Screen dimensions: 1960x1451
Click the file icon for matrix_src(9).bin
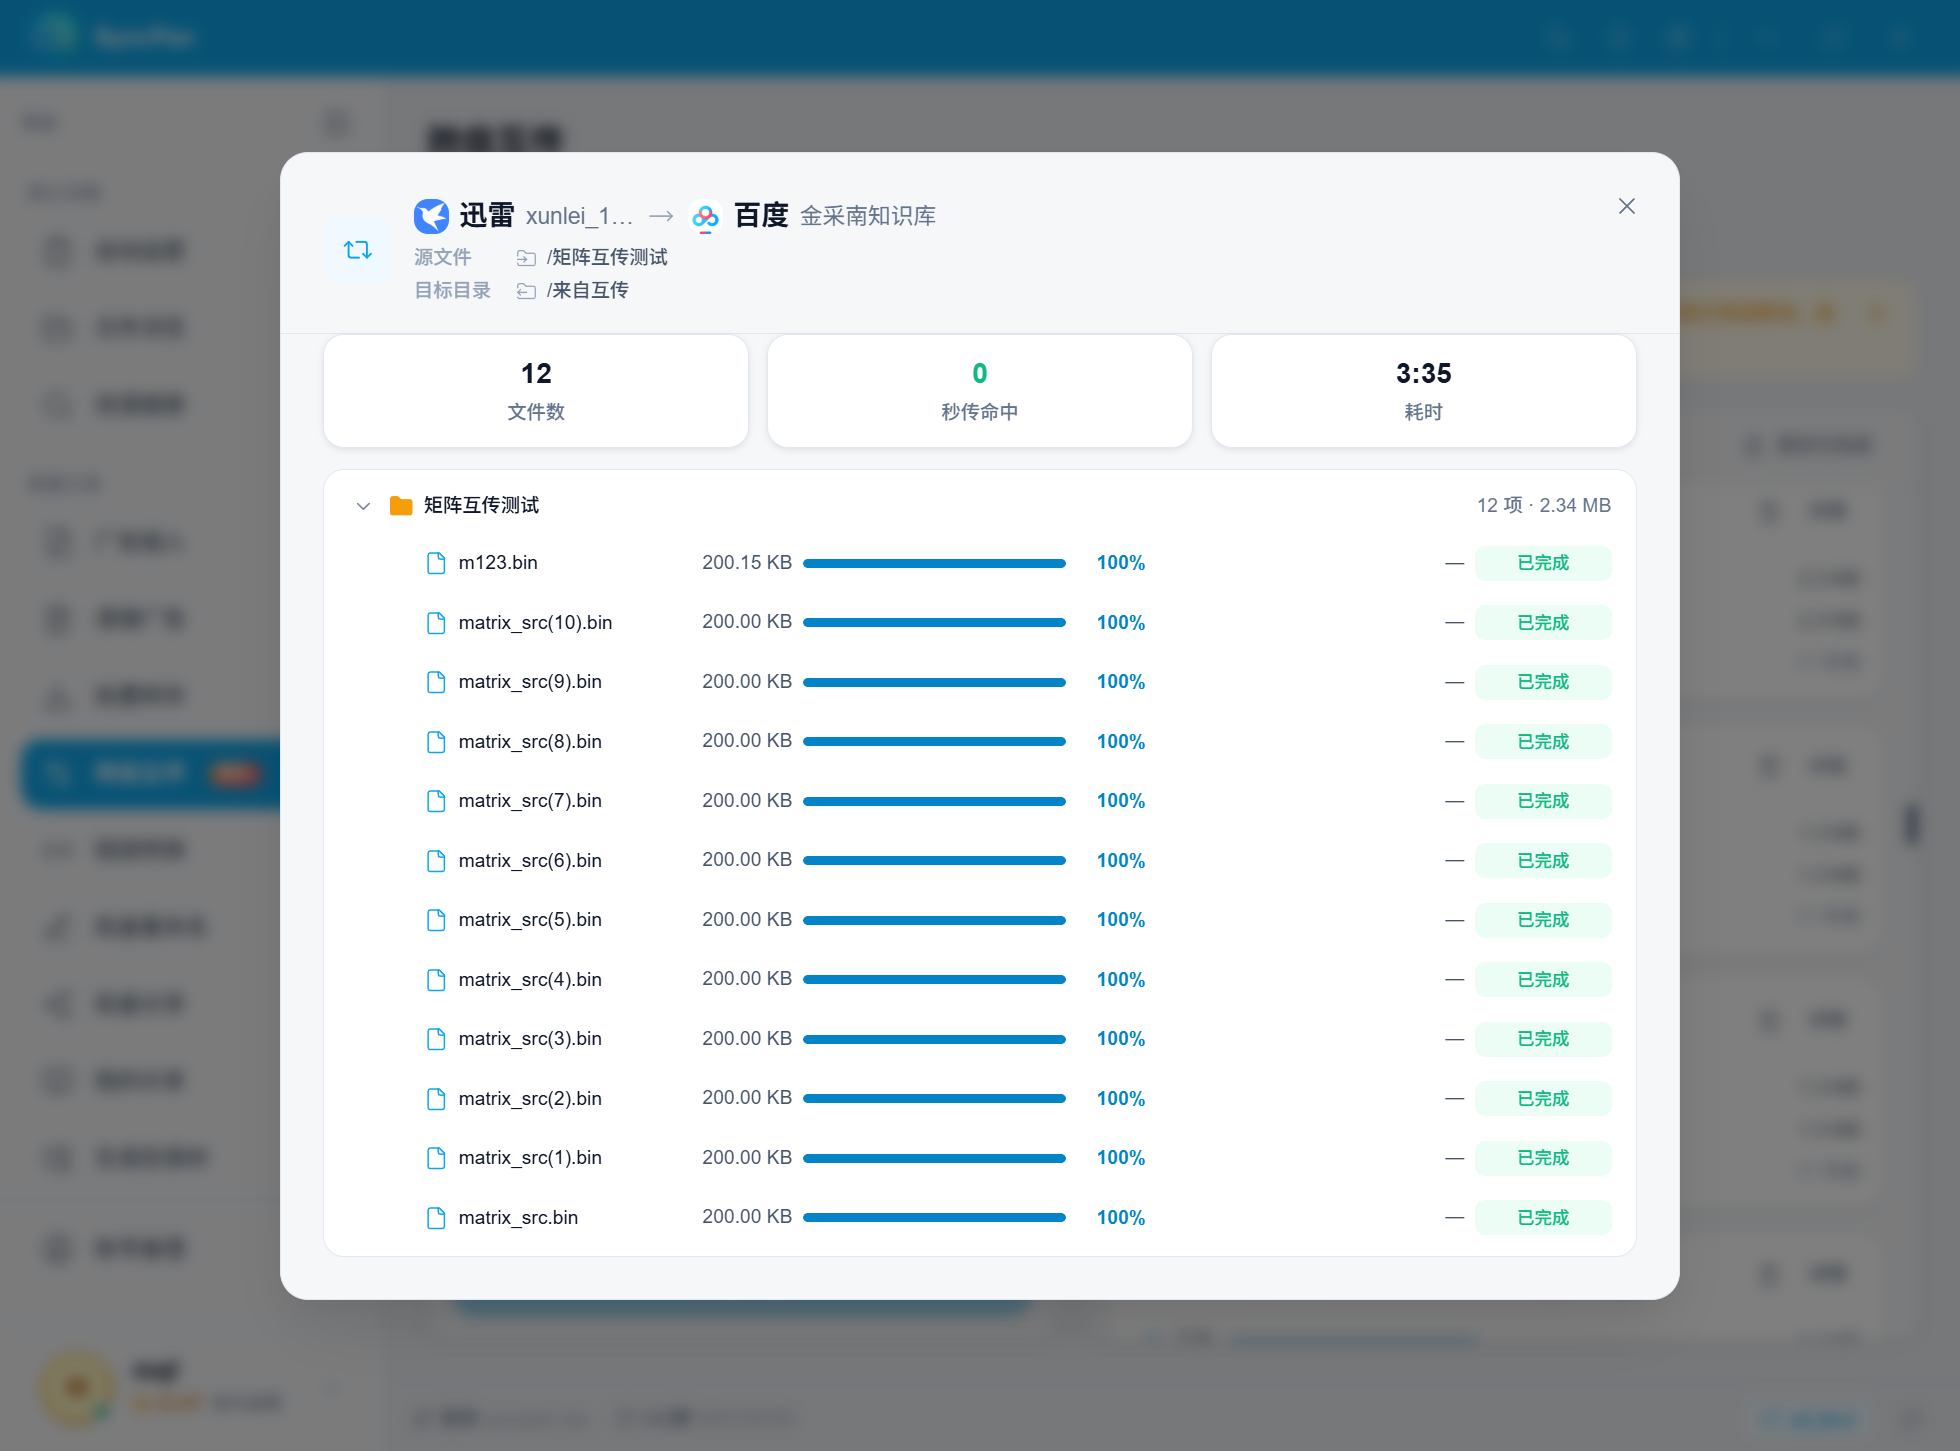coord(436,682)
